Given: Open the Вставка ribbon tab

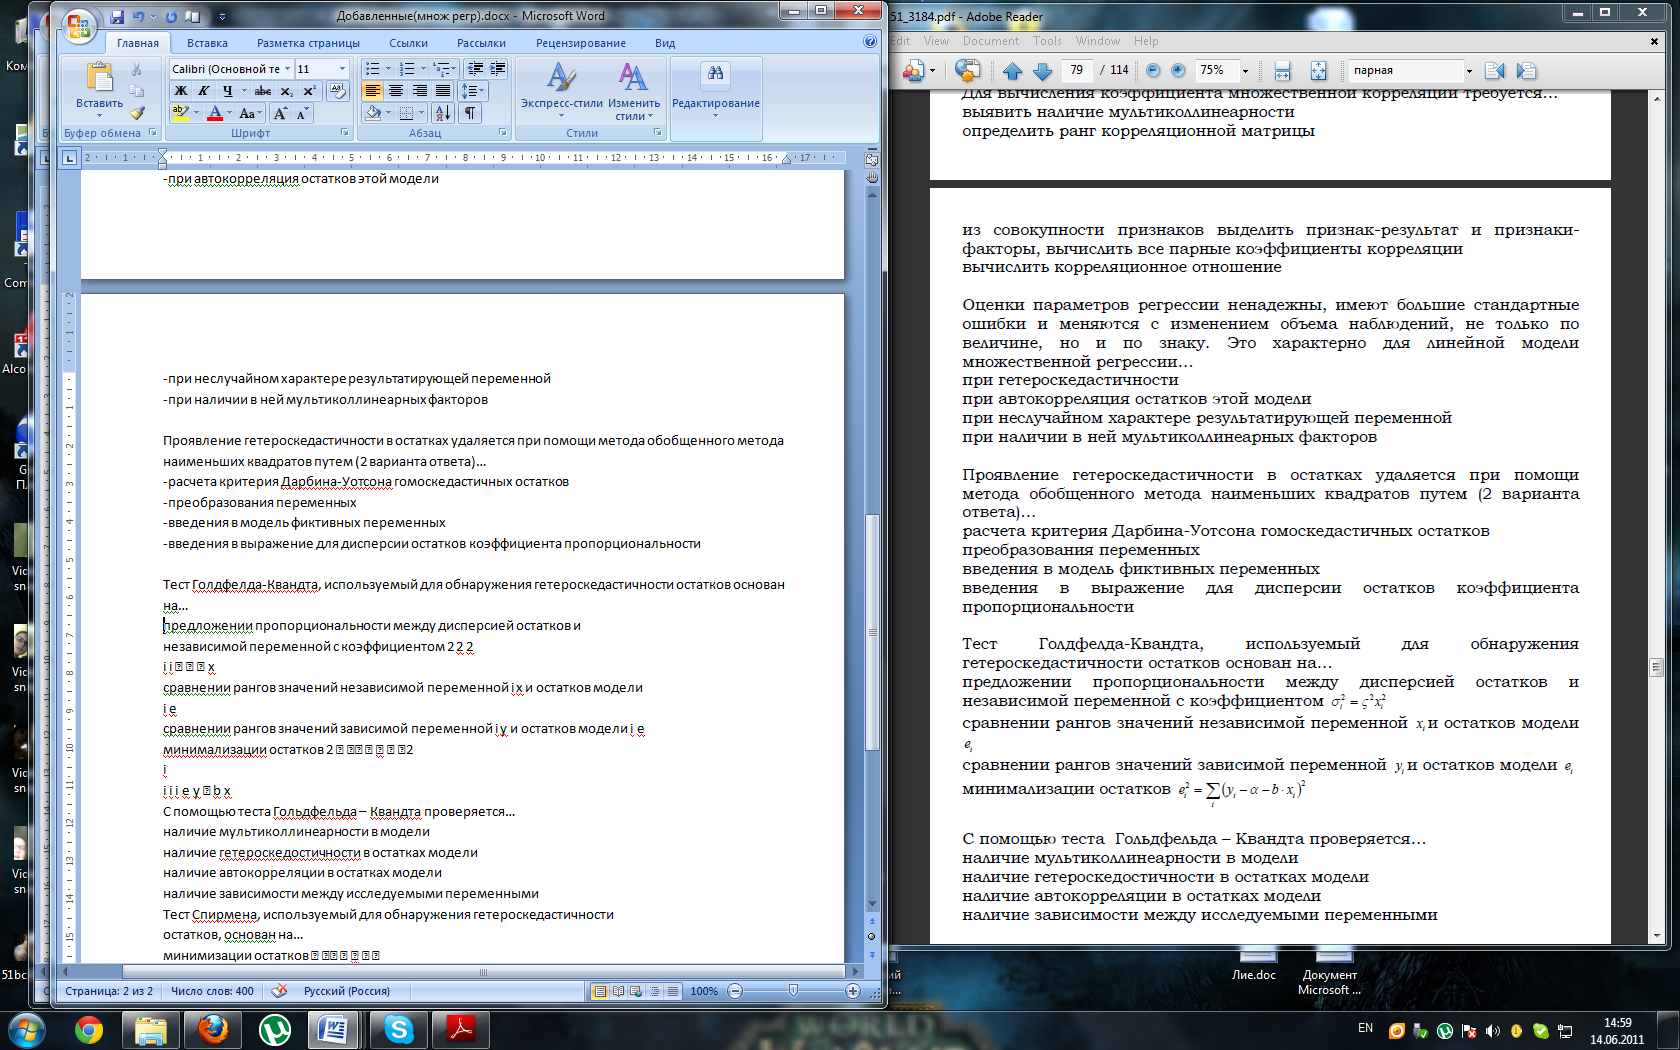Looking at the screenshot, I should [207, 43].
